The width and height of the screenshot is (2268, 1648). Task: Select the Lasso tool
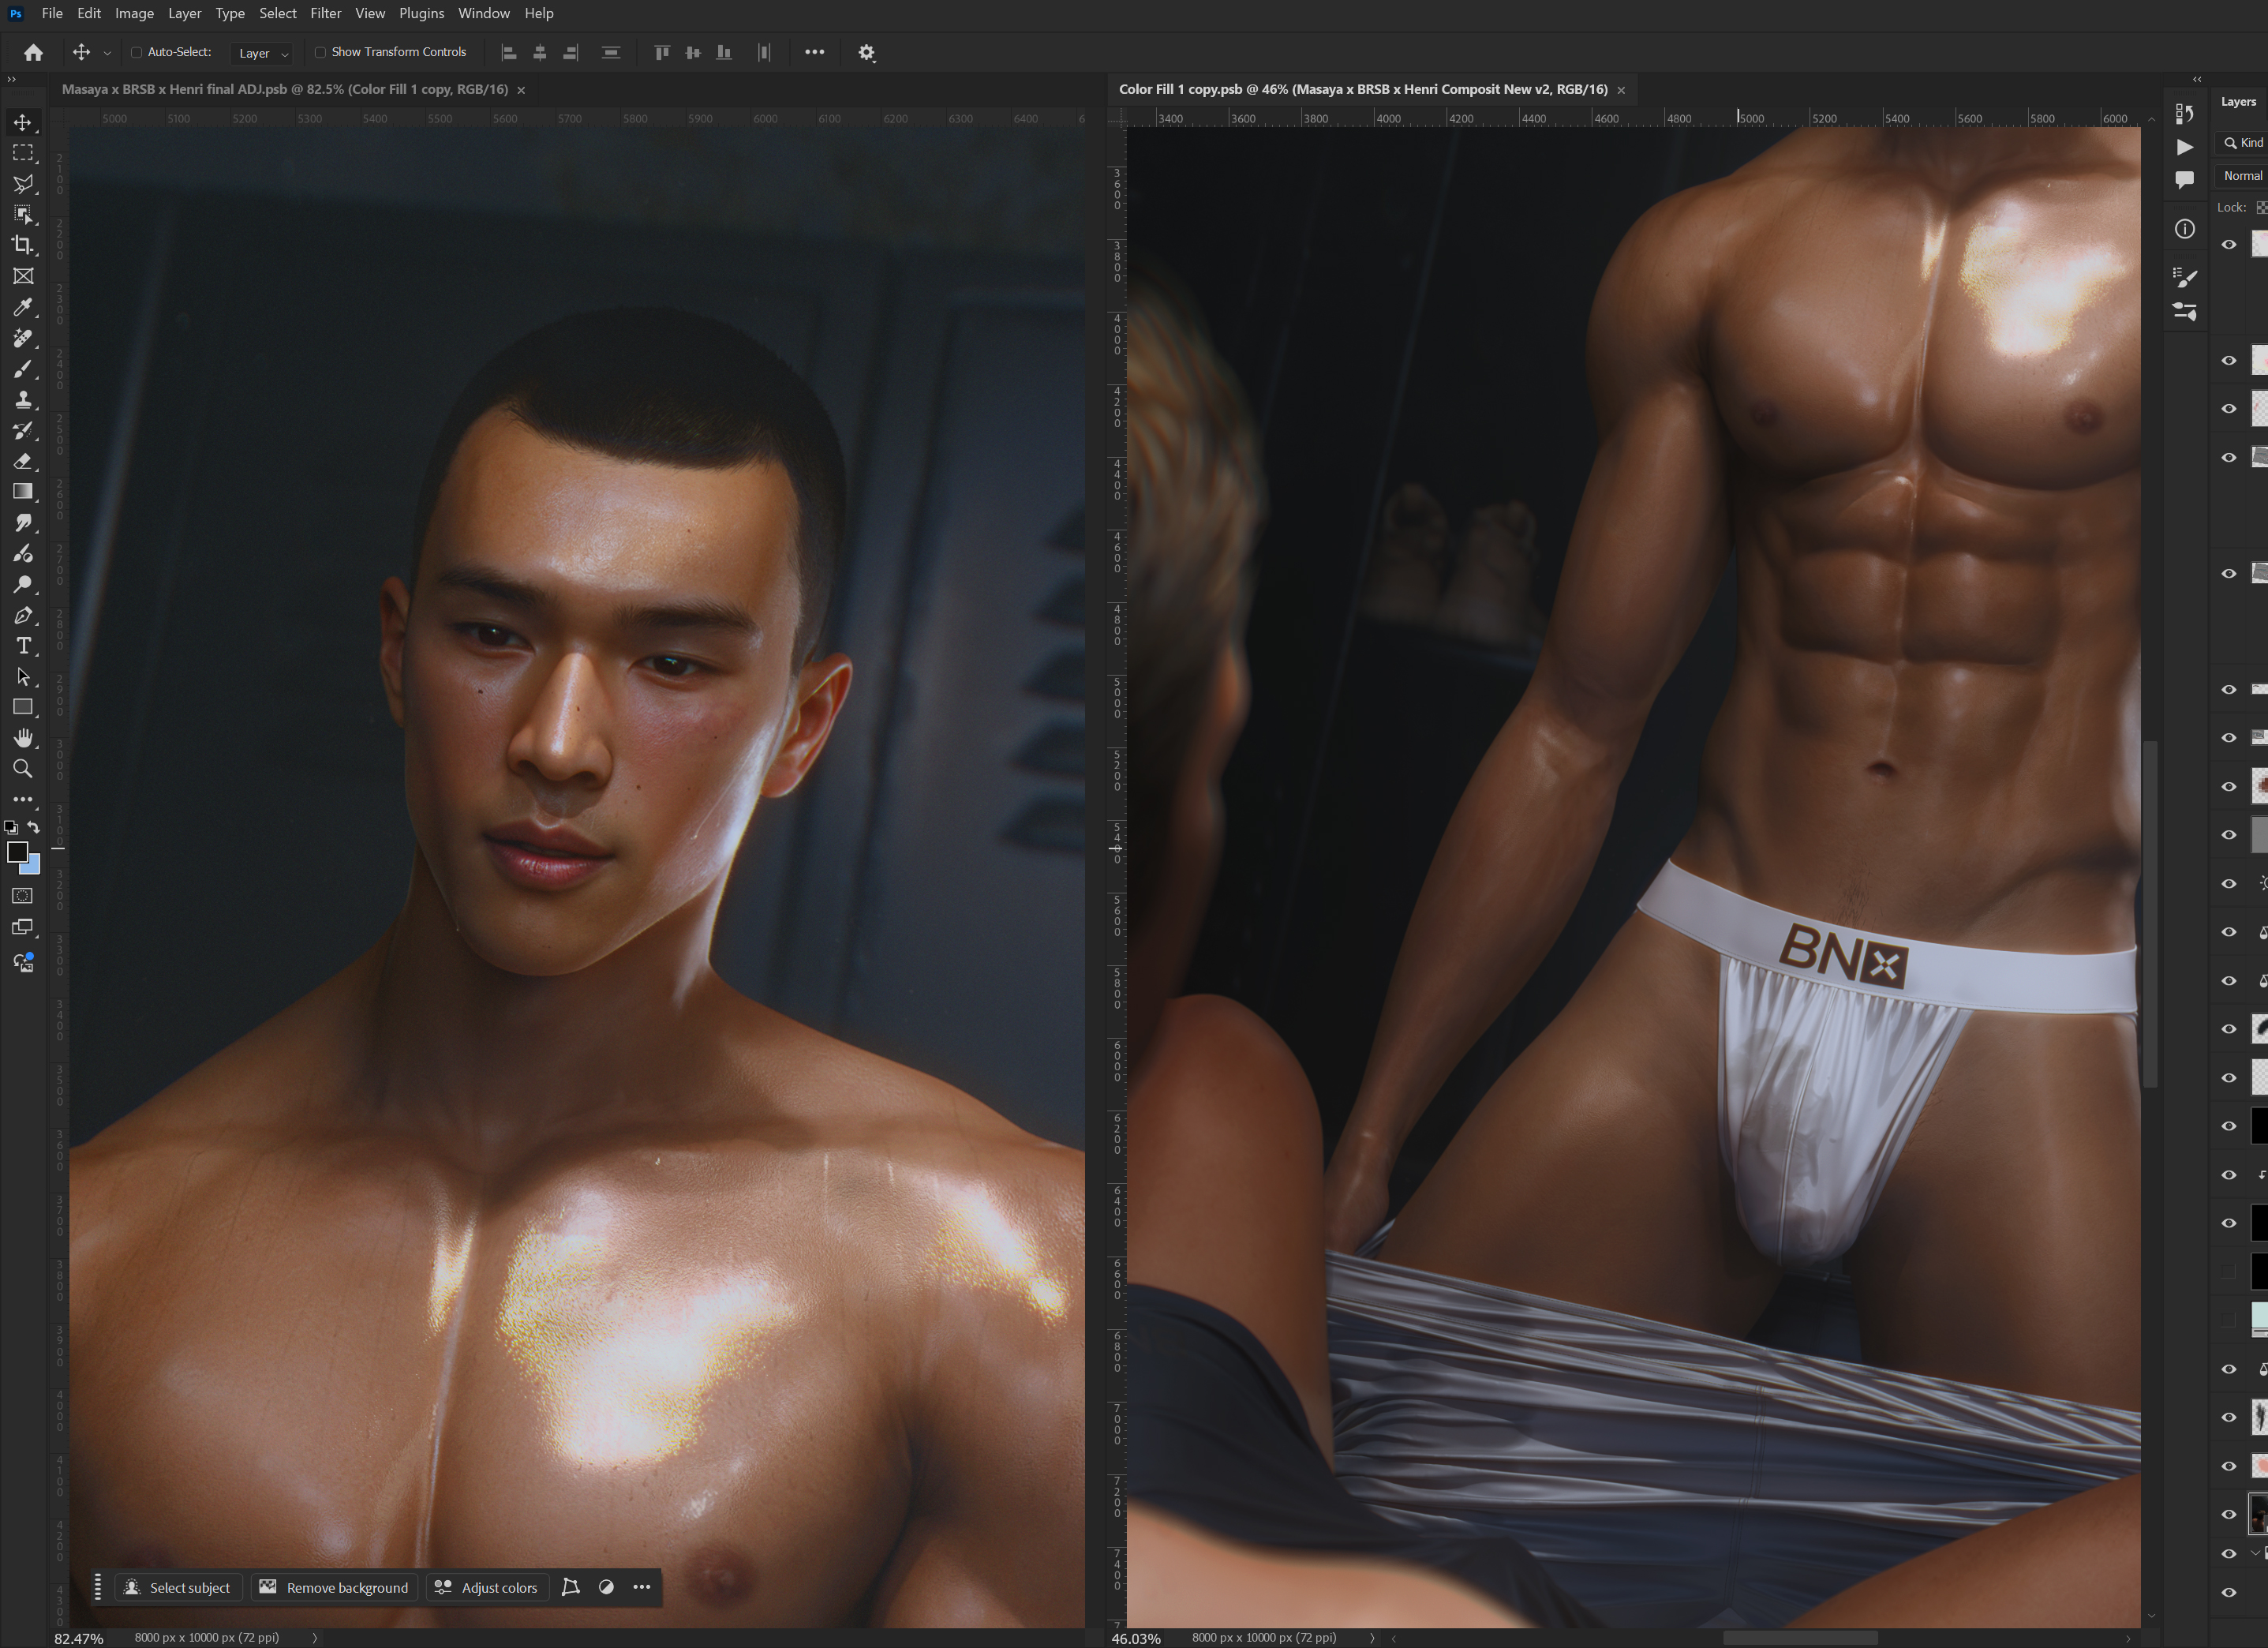[22, 184]
